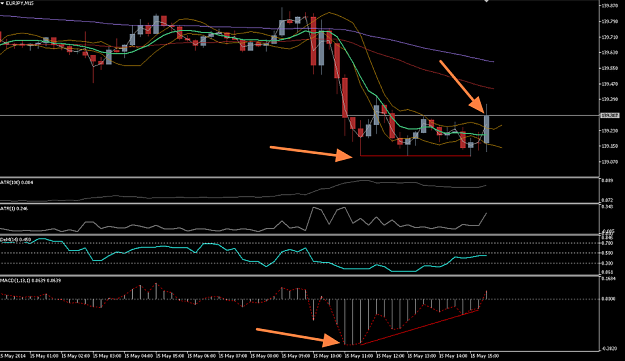This screenshot has width=625, height=361.
Task: Click the 139.470 price axis label
Action: coord(610,84)
